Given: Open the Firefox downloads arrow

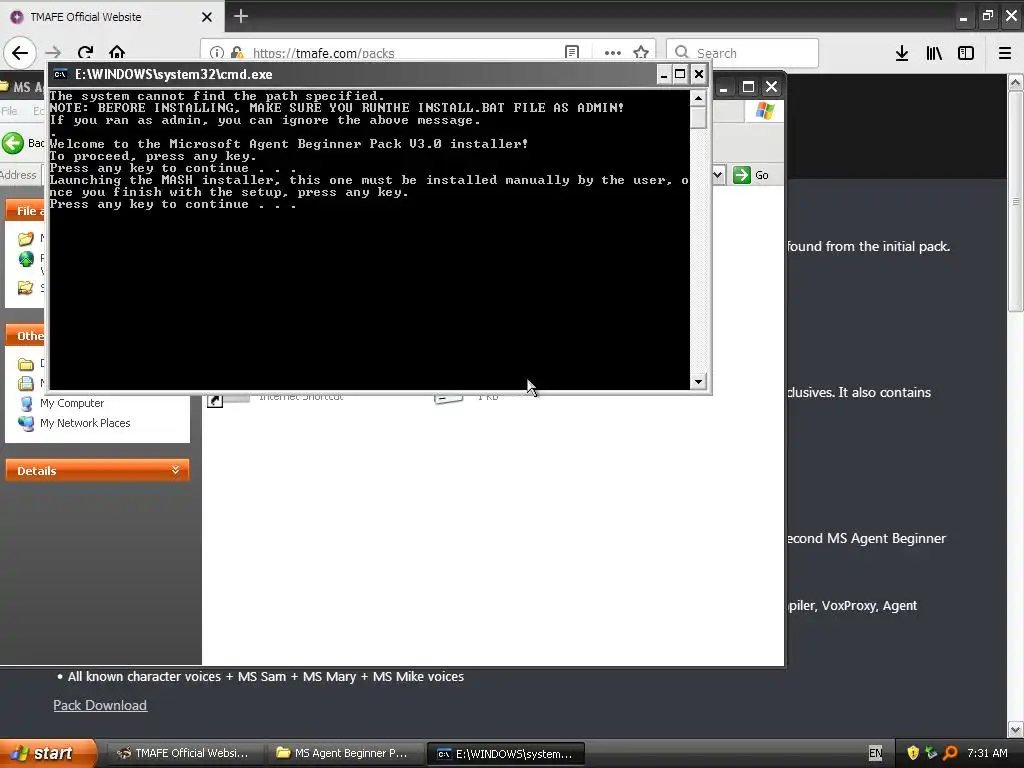Looking at the screenshot, I should (902, 53).
